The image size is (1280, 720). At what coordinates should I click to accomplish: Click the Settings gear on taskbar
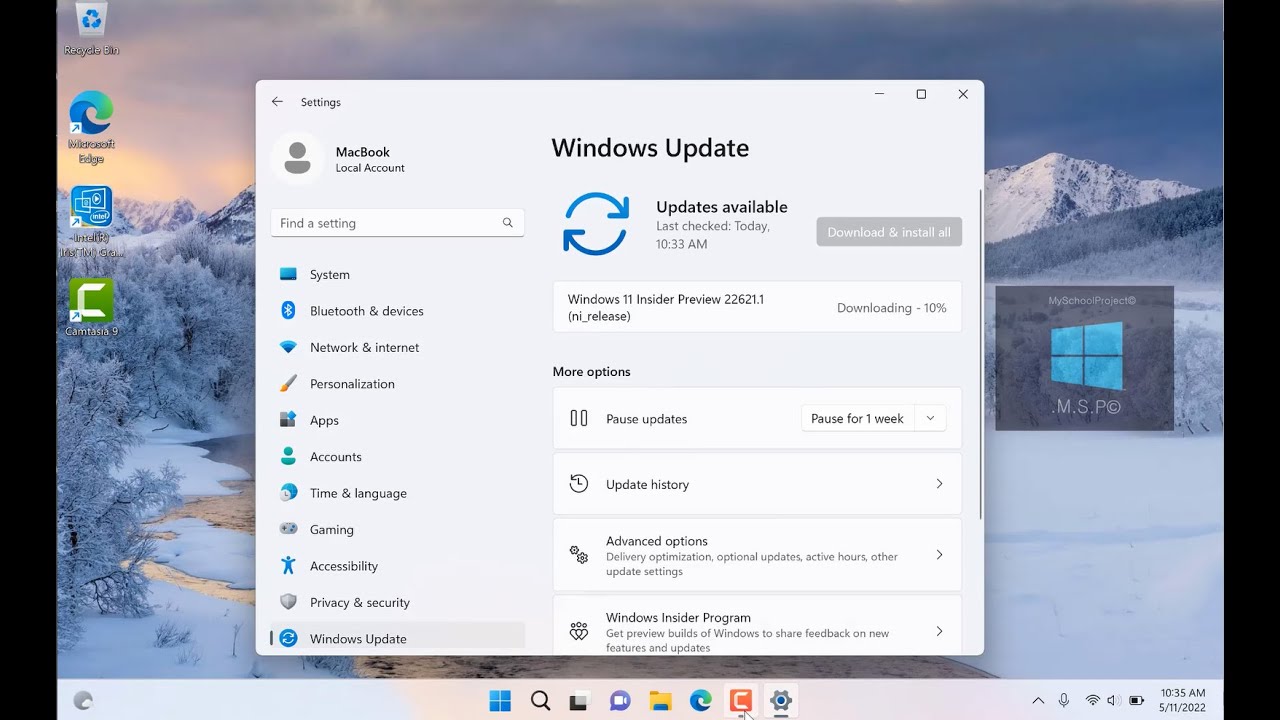click(781, 701)
